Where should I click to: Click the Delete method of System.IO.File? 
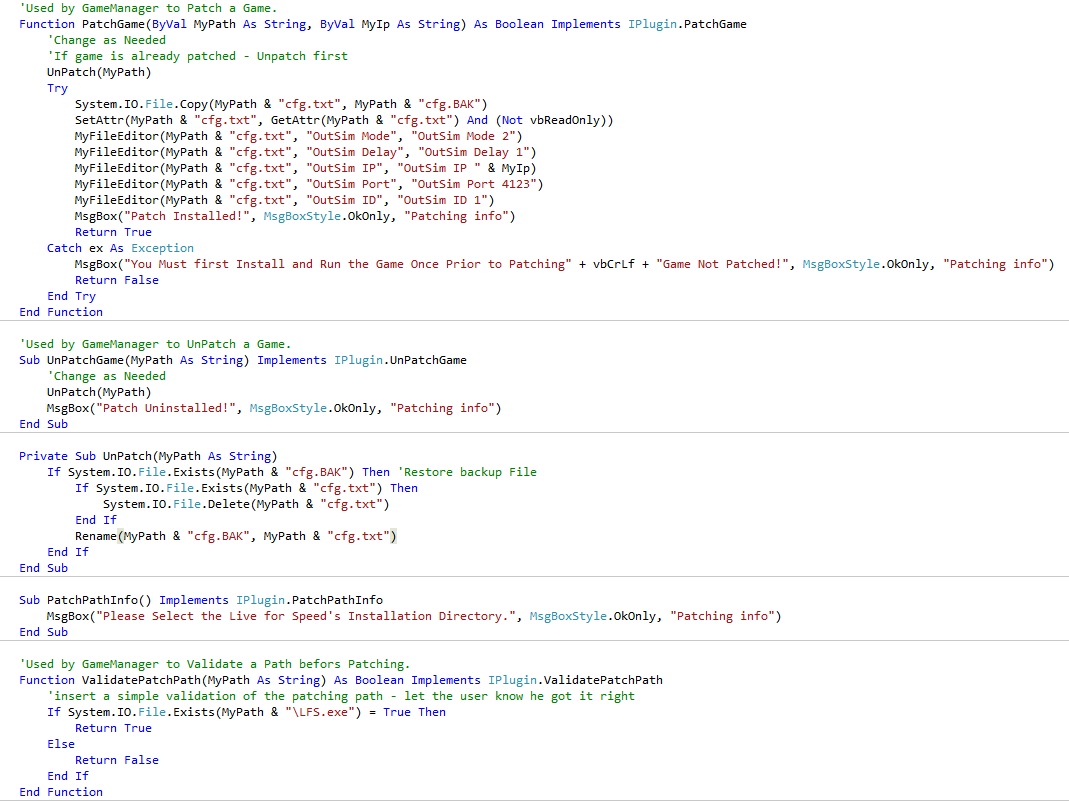[x=229, y=504]
